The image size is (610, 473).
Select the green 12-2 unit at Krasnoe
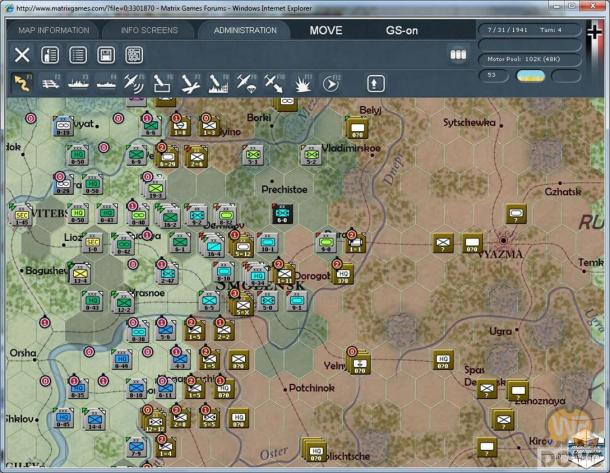coord(124,303)
